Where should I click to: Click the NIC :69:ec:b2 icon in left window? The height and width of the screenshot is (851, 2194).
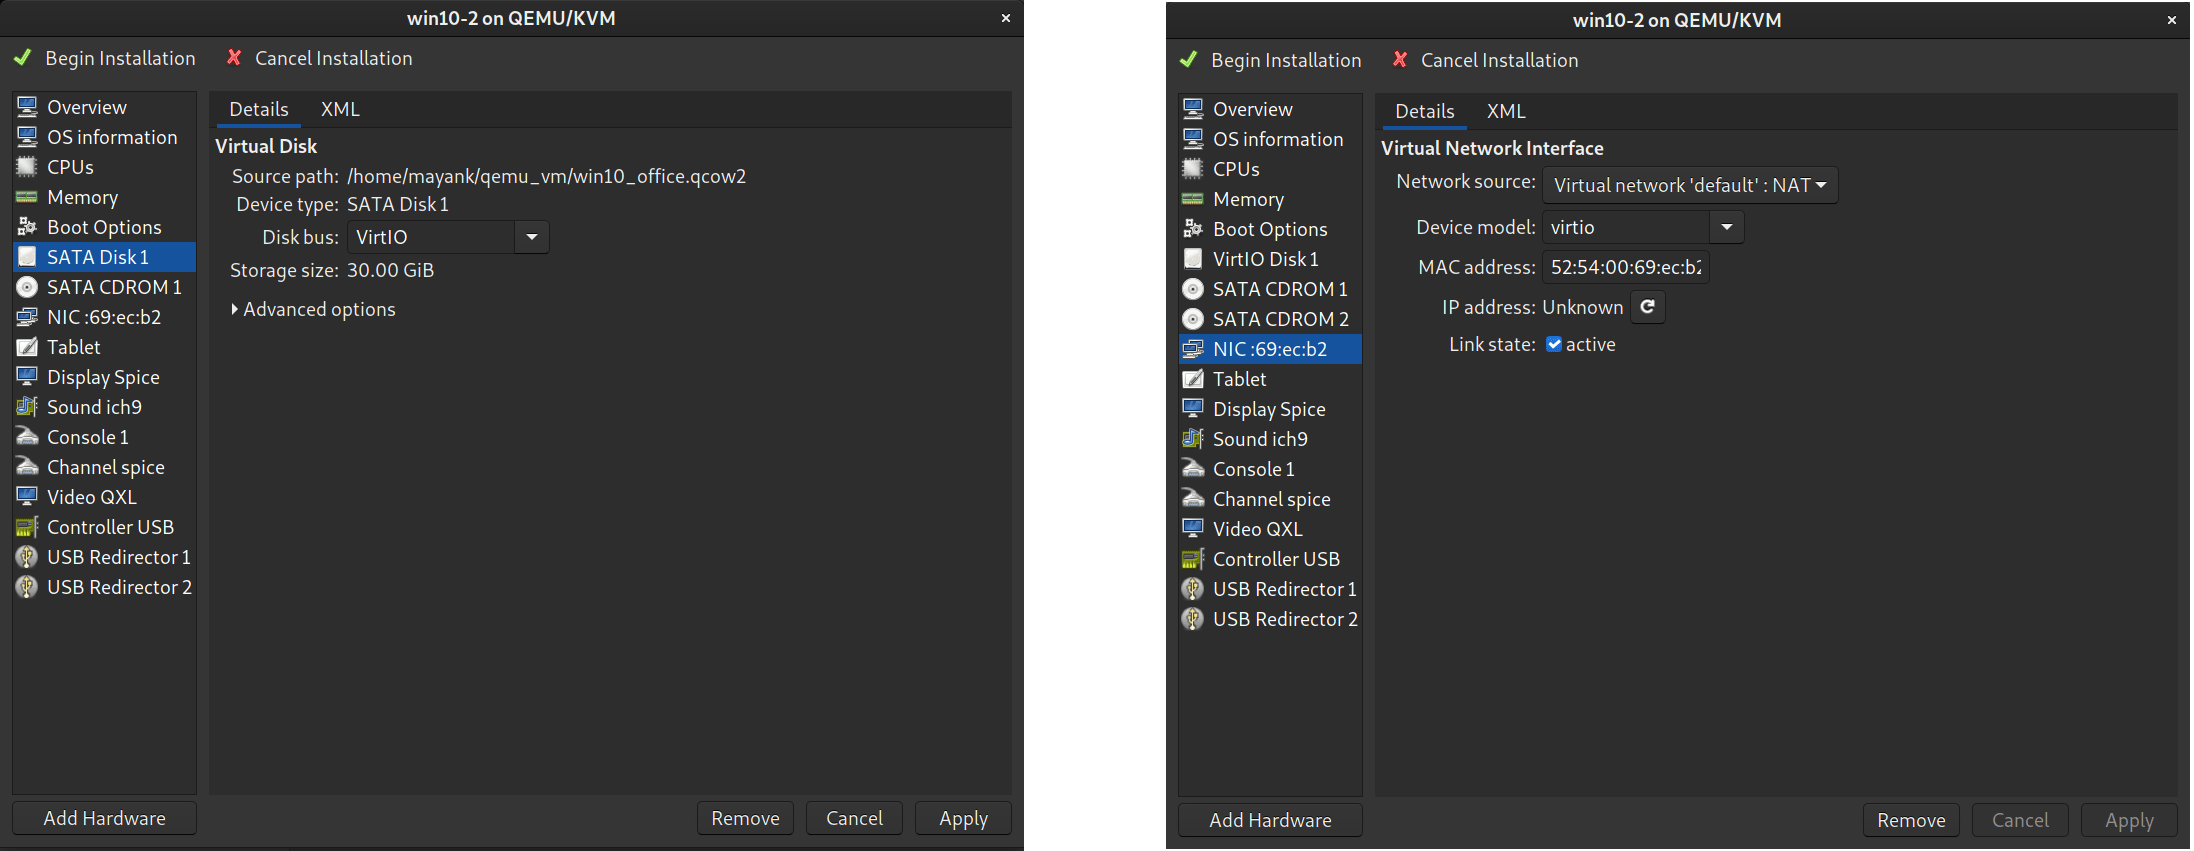click(27, 317)
